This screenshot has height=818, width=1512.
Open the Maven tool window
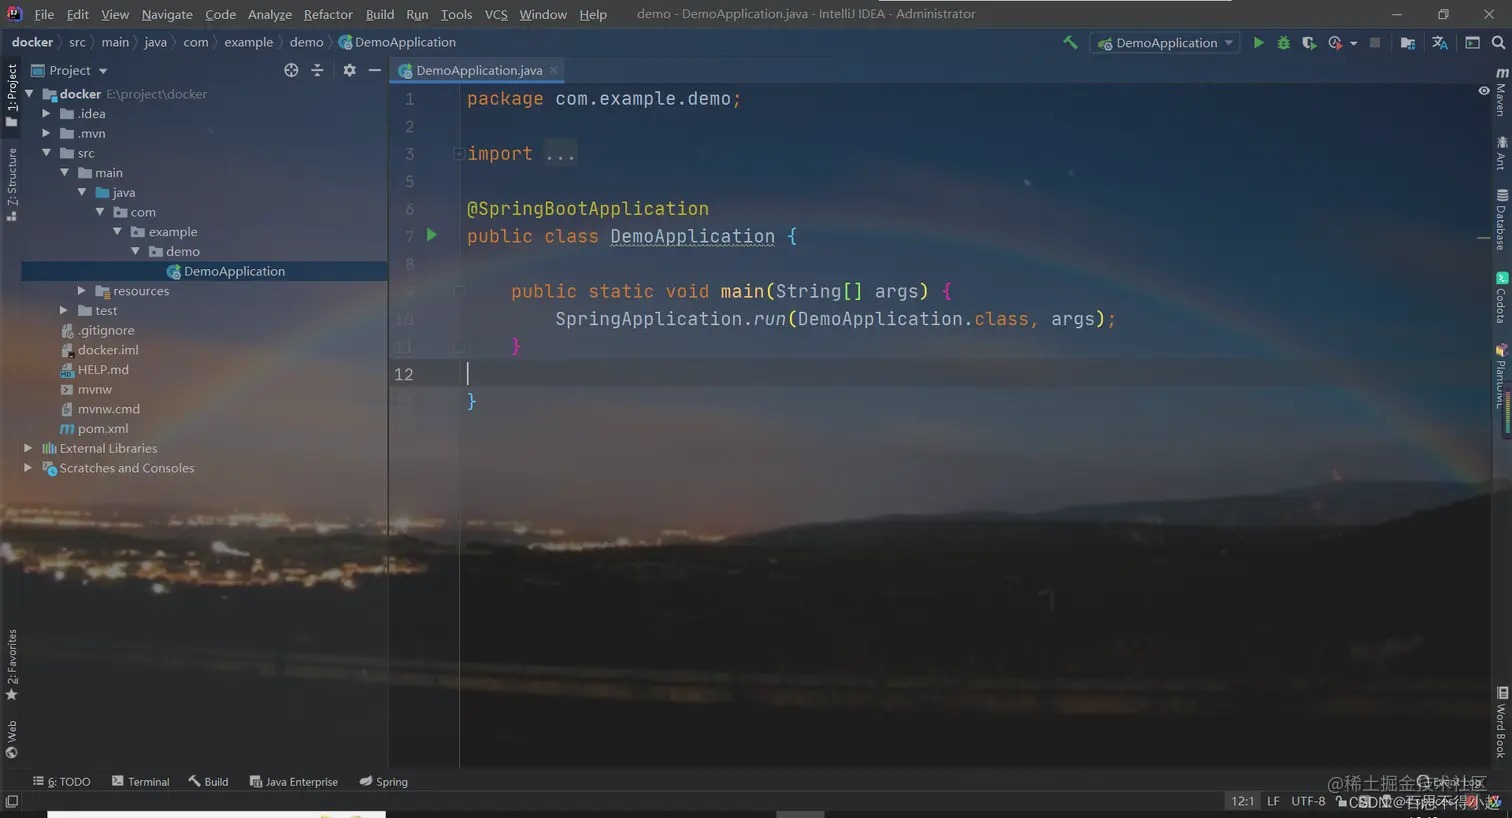(1501, 92)
